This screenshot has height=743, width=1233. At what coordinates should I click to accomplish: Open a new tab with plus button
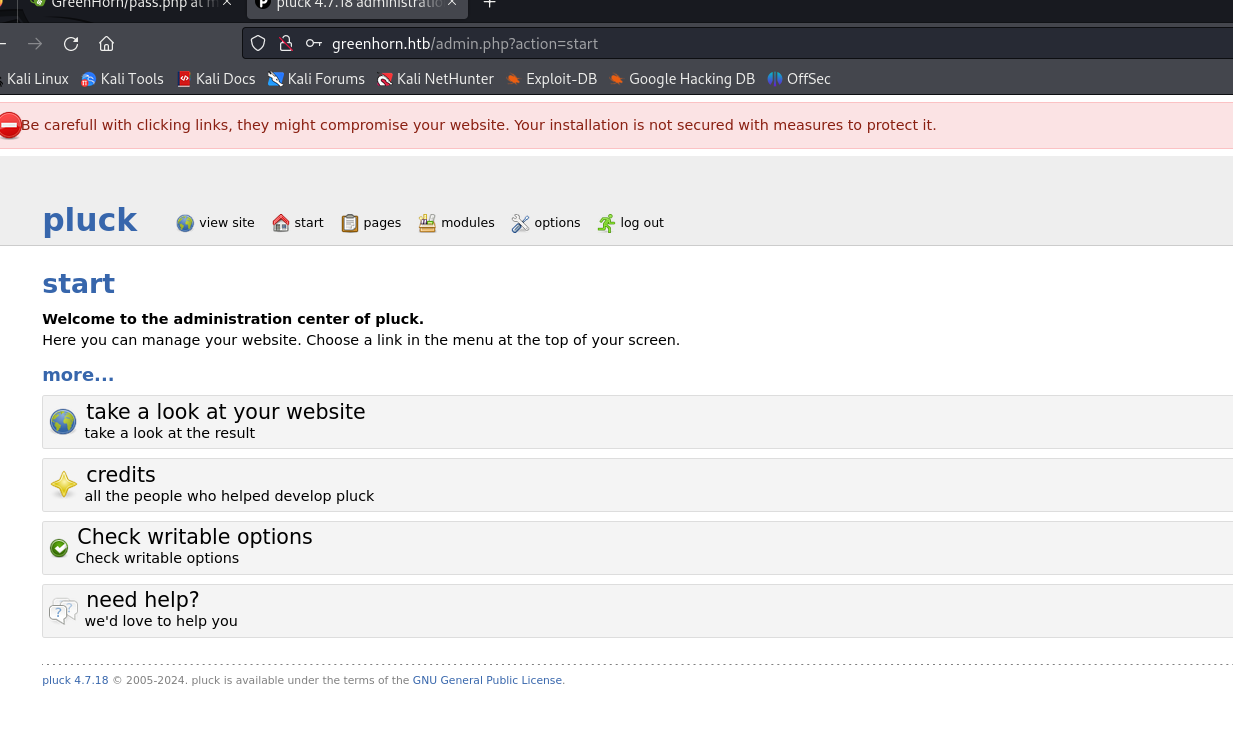[x=489, y=4]
